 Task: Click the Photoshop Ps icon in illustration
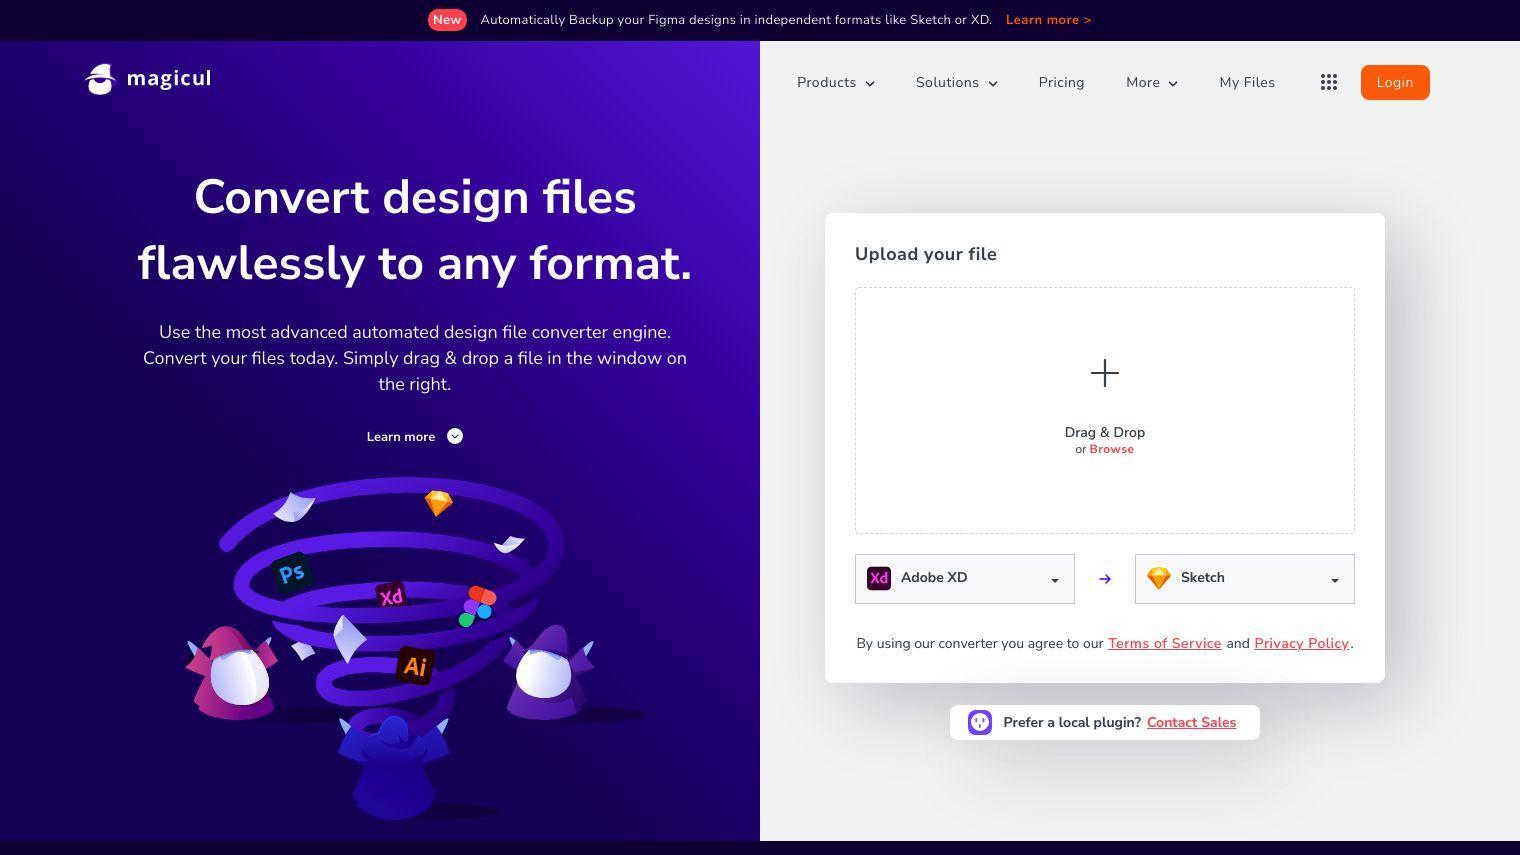(x=291, y=574)
